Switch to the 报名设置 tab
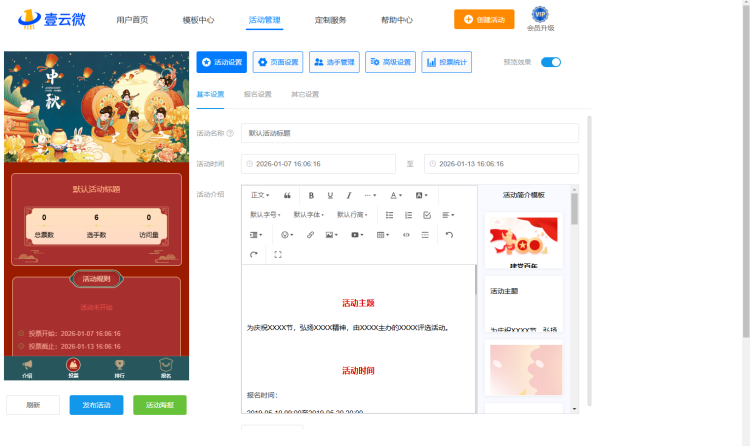The width and height of the screenshot is (750, 446). pos(257,94)
